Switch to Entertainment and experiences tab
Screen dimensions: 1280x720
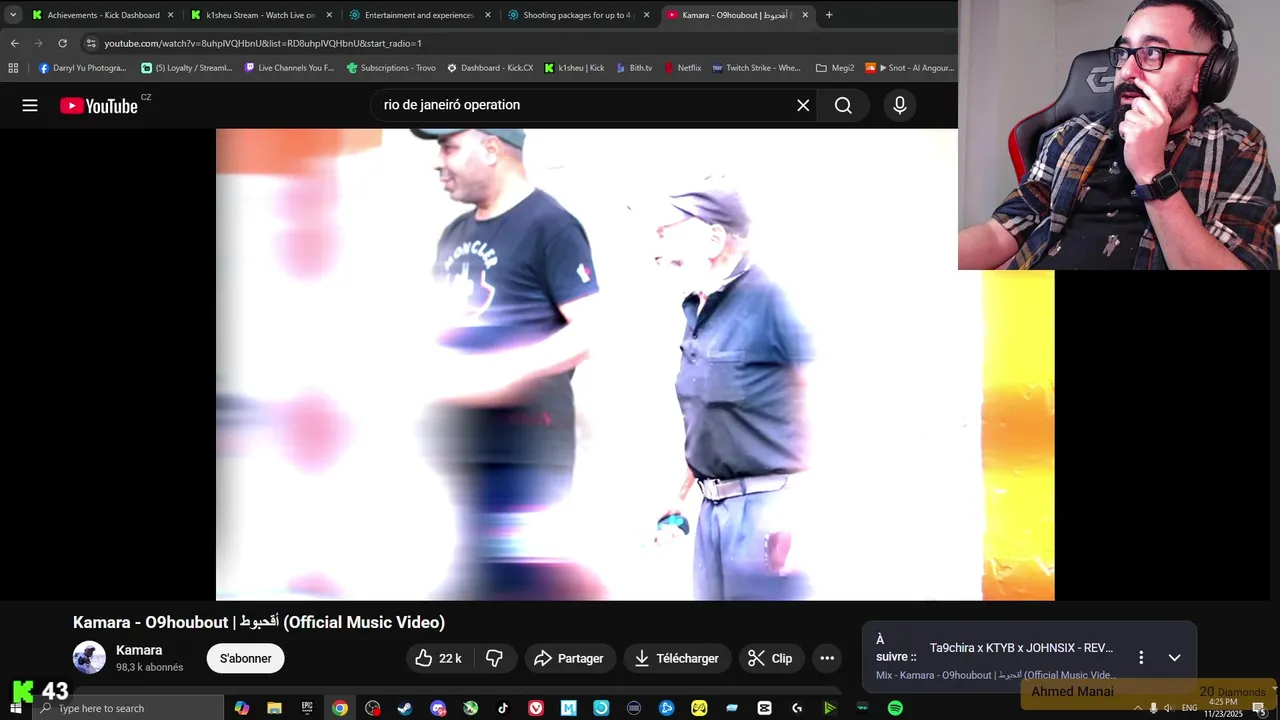[419, 15]
